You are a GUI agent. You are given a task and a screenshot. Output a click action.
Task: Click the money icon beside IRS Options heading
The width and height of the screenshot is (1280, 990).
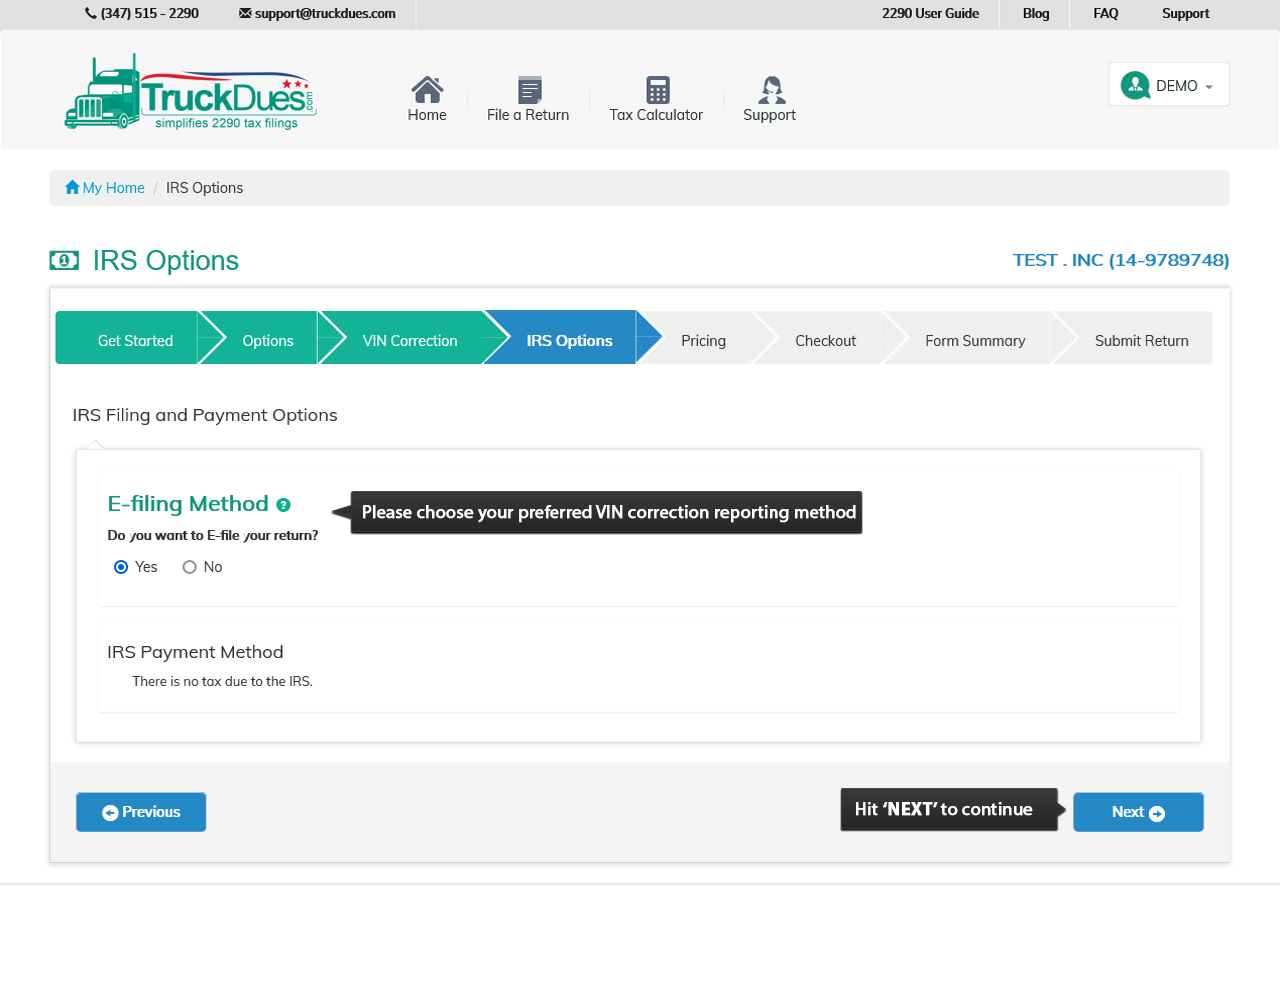click(64, 261)
